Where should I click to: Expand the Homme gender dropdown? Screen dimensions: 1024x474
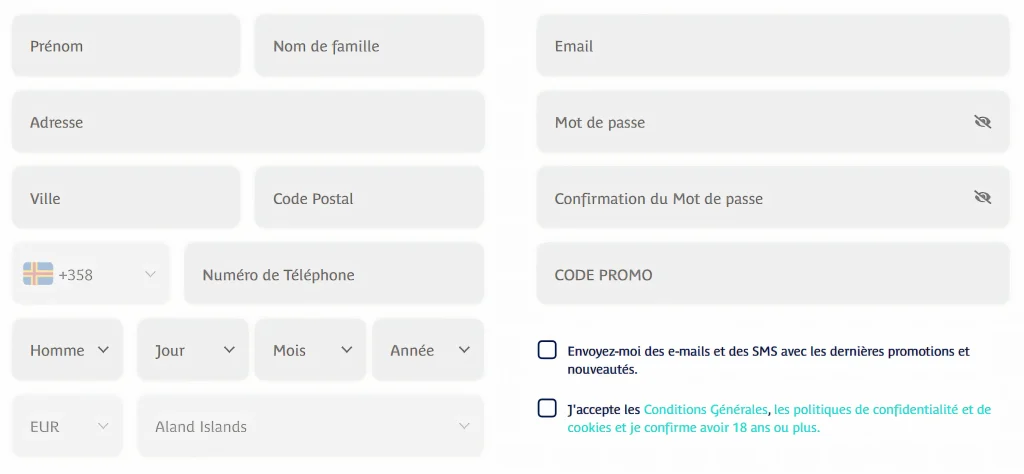pos(68,350)
